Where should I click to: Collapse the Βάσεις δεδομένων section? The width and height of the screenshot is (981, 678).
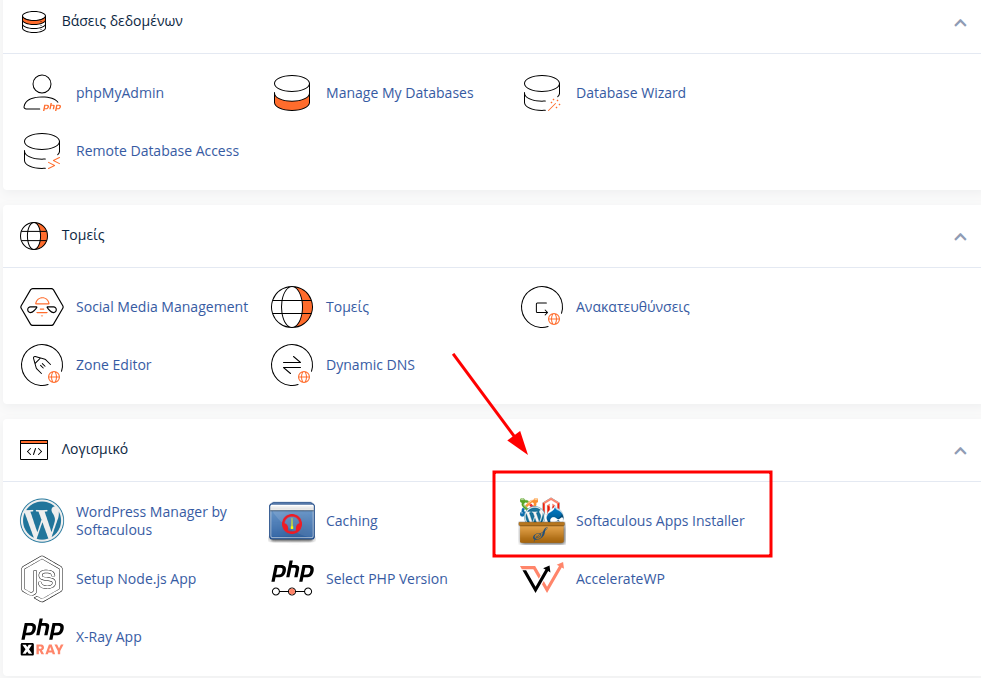point(960,22)
